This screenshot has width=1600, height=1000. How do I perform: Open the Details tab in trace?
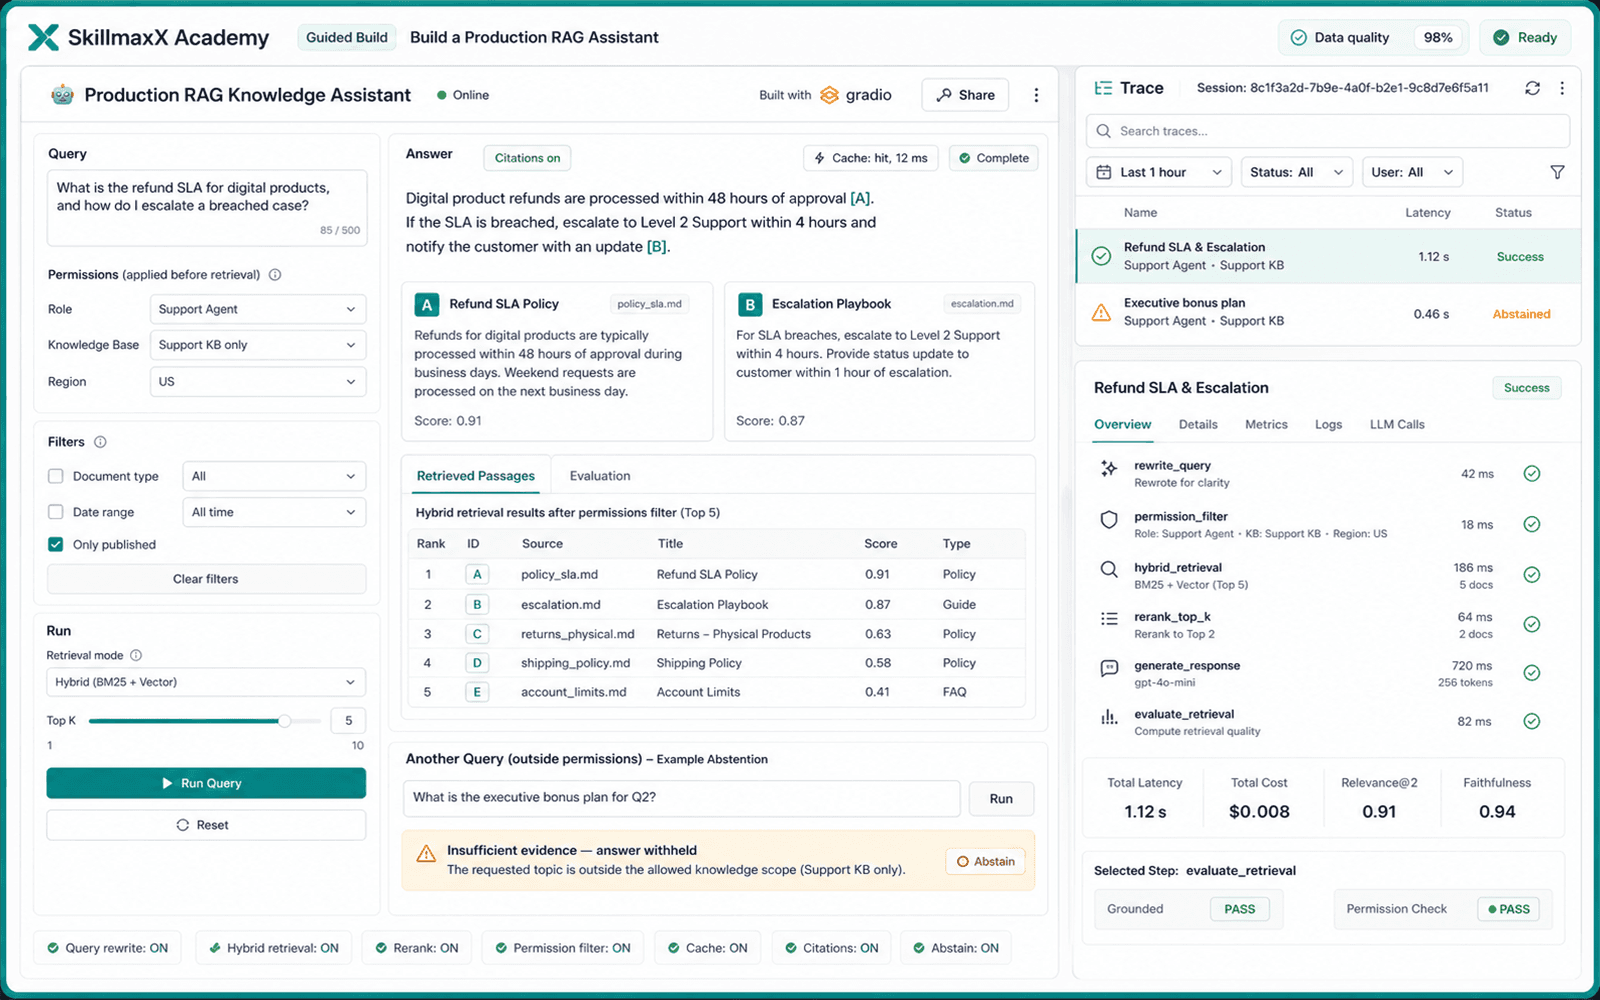(1198, 424)
